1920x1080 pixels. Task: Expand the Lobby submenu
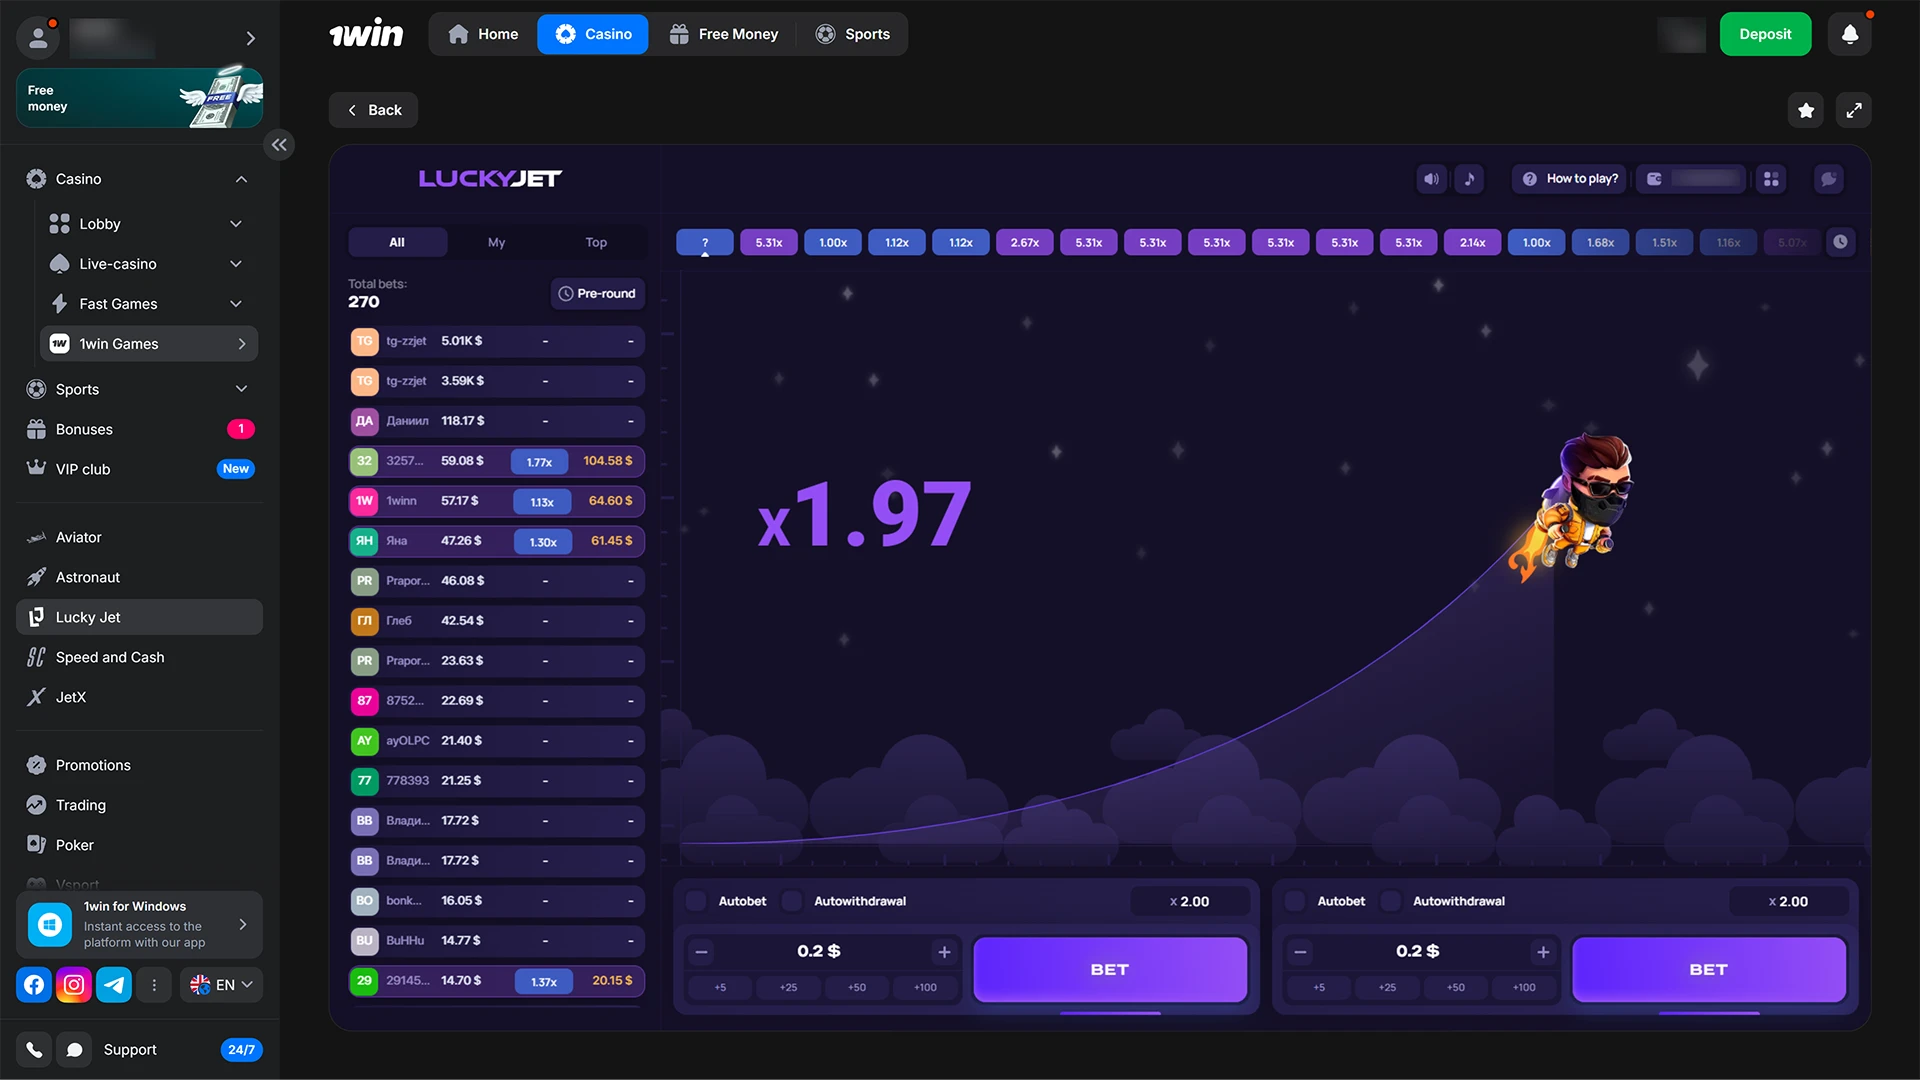point(236,224)
